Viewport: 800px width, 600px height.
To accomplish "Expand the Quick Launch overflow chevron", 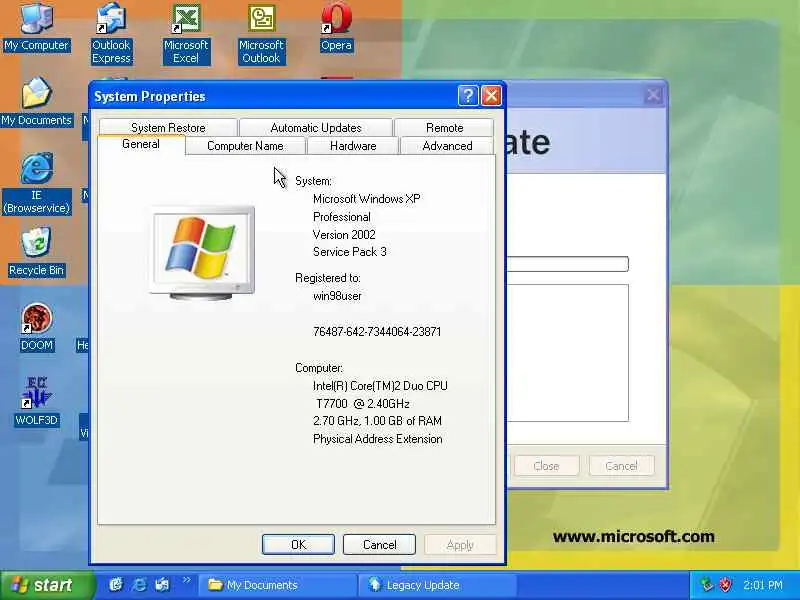I will (x=186, y=580).
